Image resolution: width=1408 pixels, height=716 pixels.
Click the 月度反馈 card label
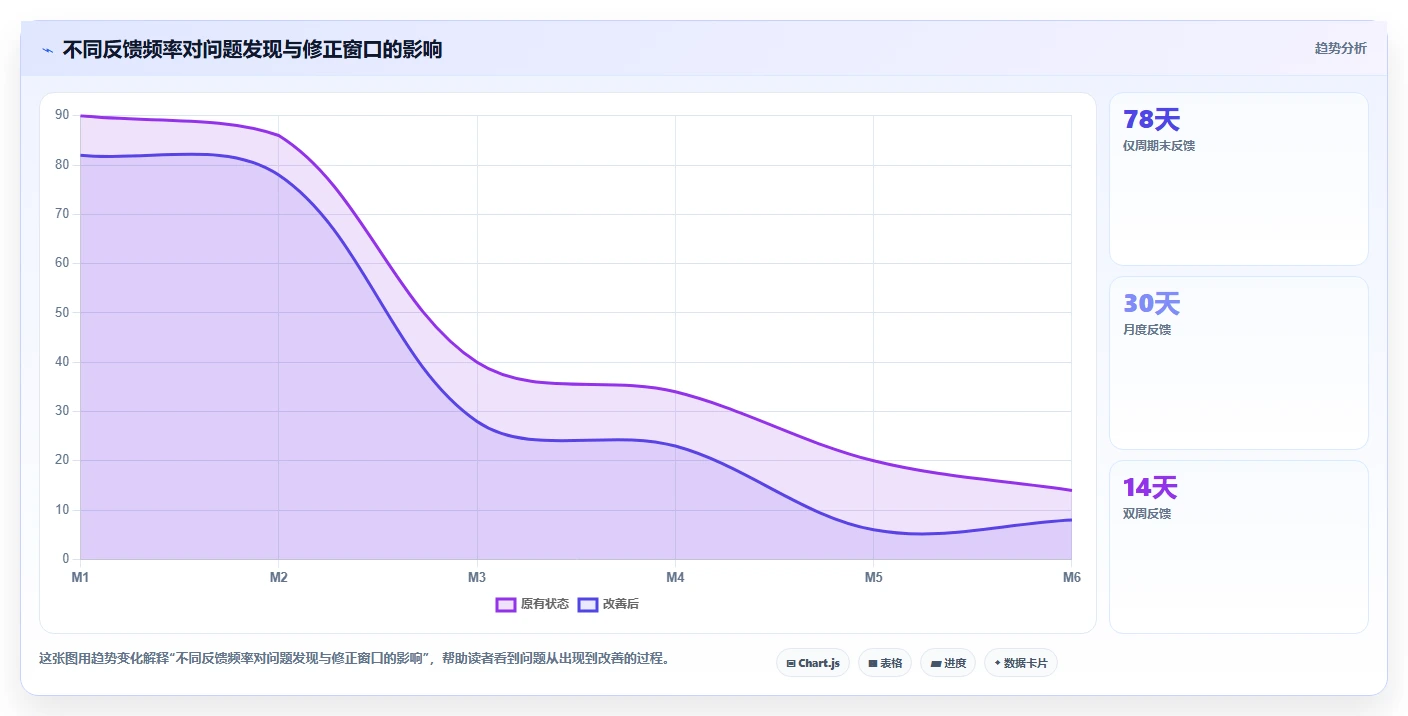[1147, 330]
